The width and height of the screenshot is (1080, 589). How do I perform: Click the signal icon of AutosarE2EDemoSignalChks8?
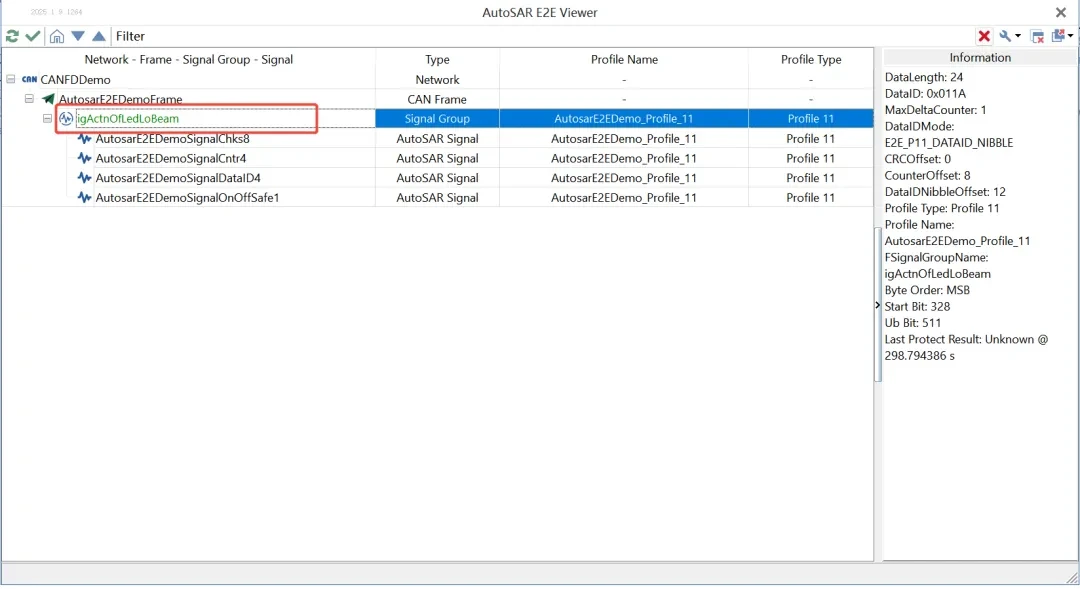click(85, 138)
